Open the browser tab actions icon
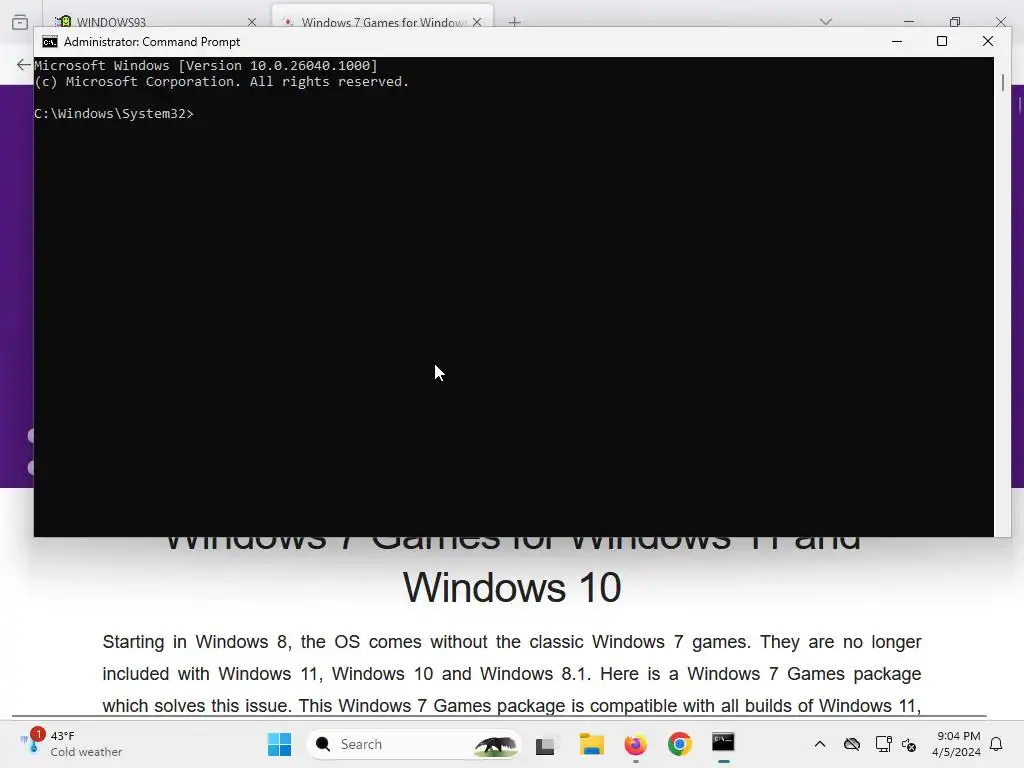This screenshot has height=768, width=1024. 20,22
